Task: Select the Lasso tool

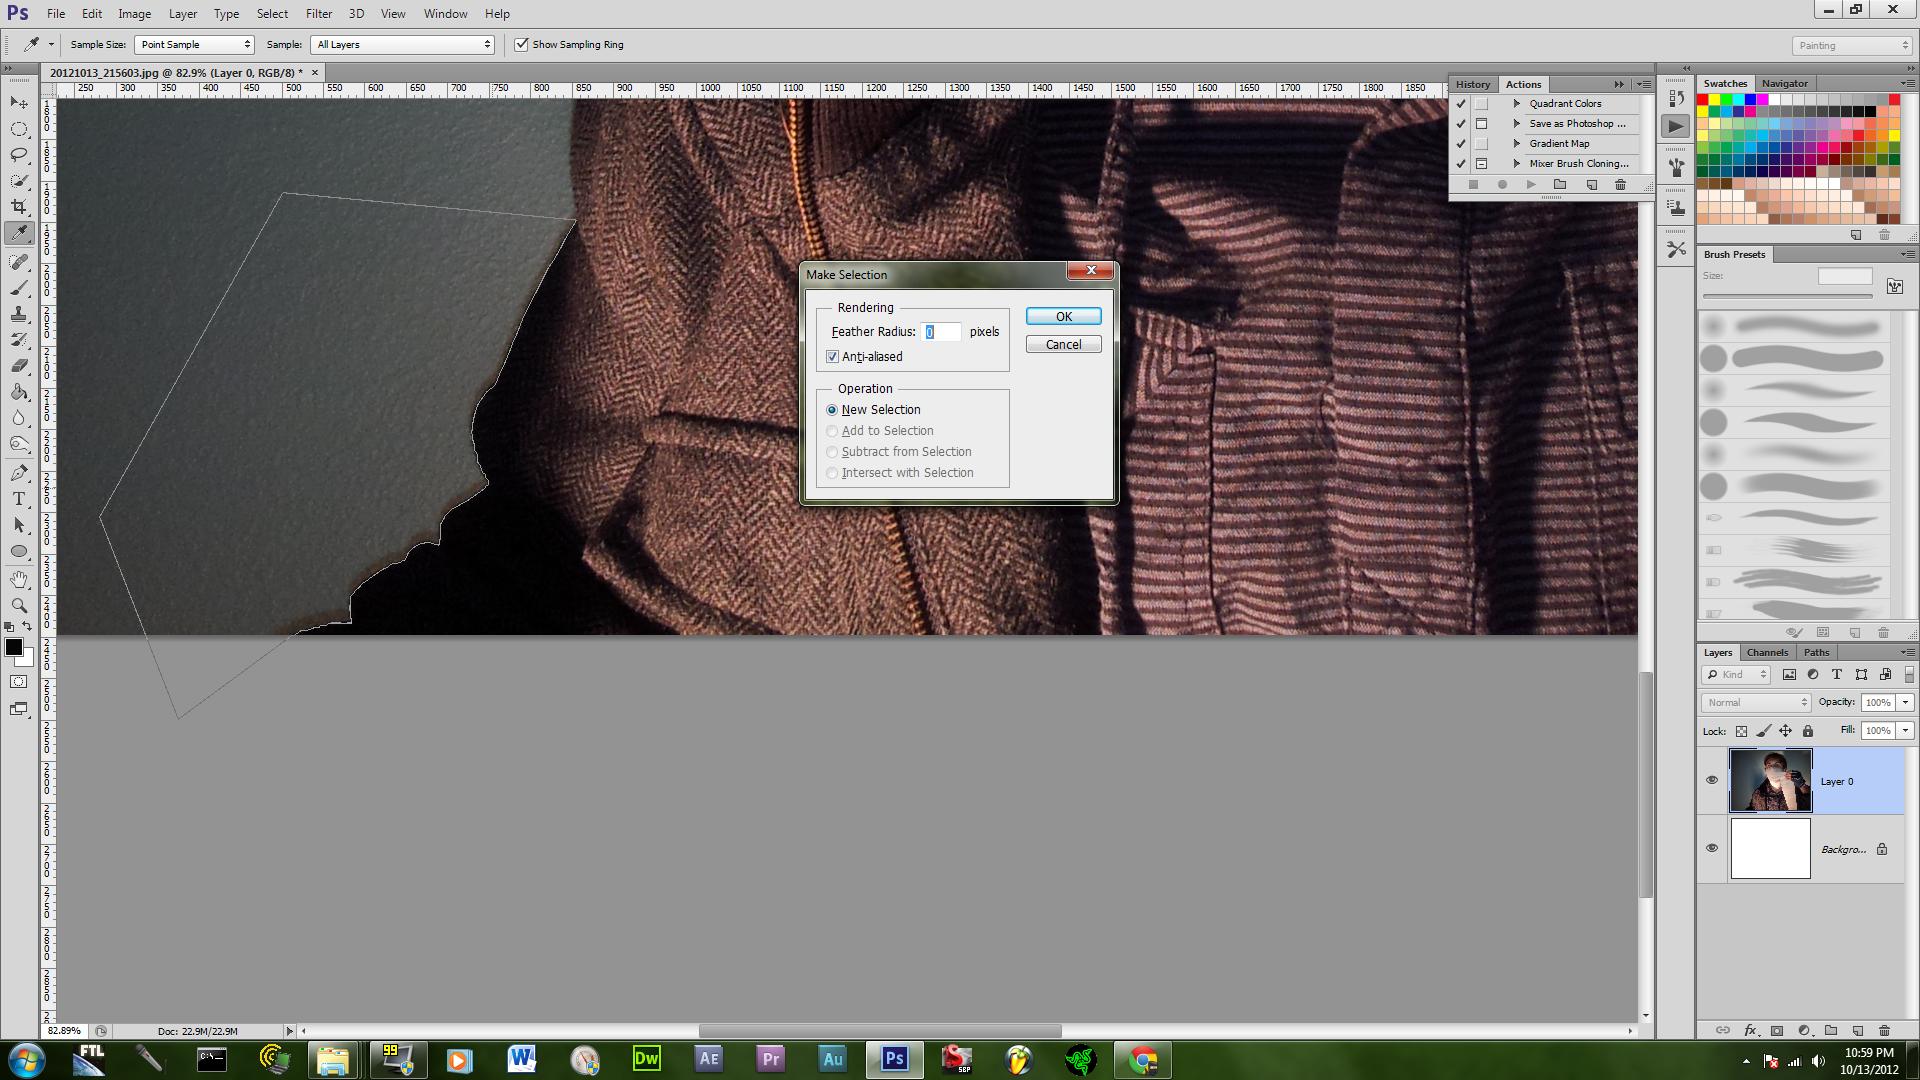Action: tap(19, 155)
